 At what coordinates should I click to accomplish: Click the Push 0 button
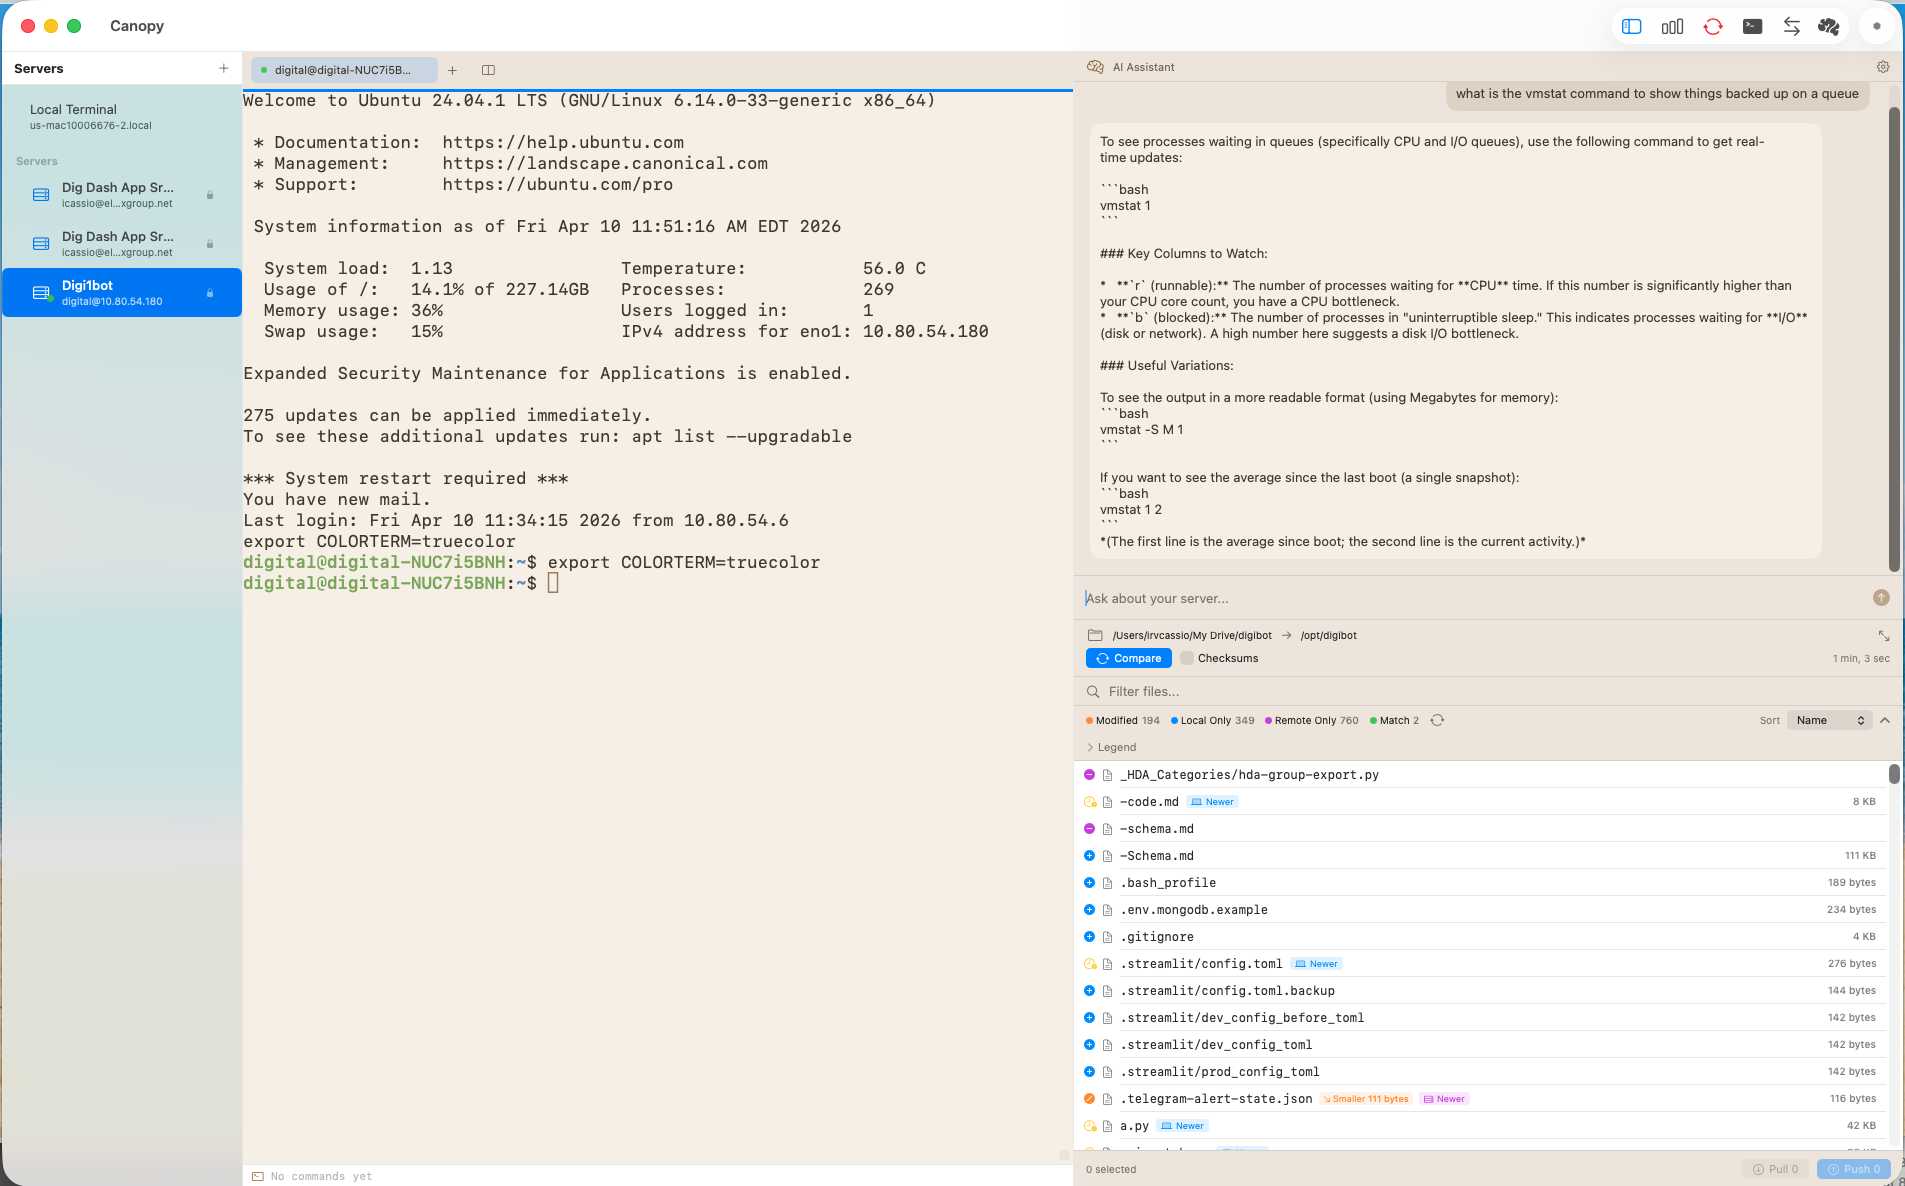pos(1853,1169)
